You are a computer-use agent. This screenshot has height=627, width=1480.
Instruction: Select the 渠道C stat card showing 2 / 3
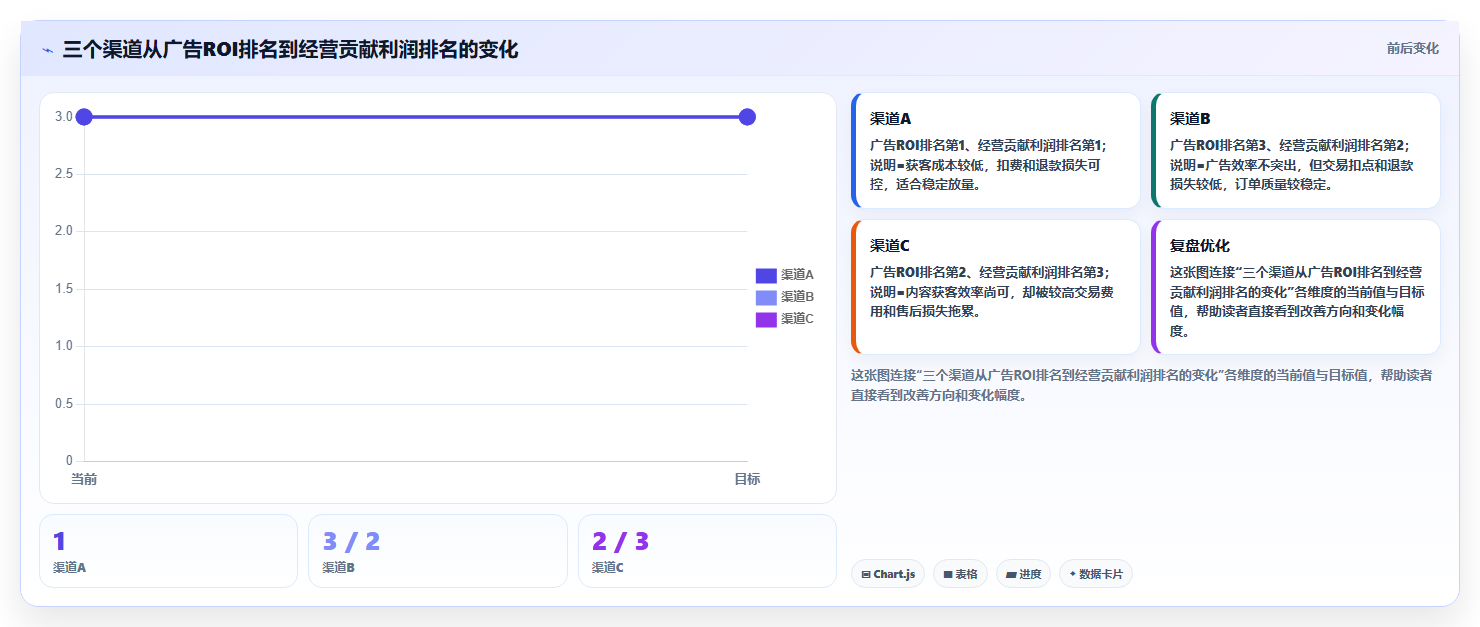pos(707,551)
